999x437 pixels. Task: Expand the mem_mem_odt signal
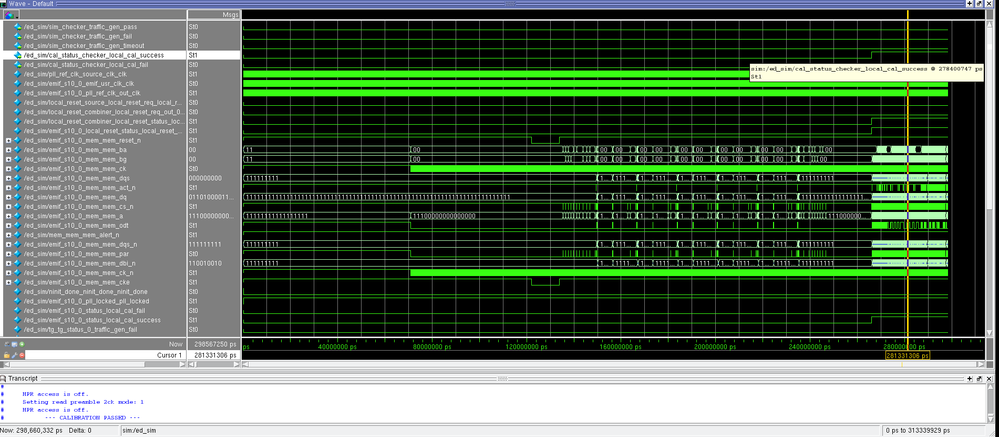(x=8, y=226)
